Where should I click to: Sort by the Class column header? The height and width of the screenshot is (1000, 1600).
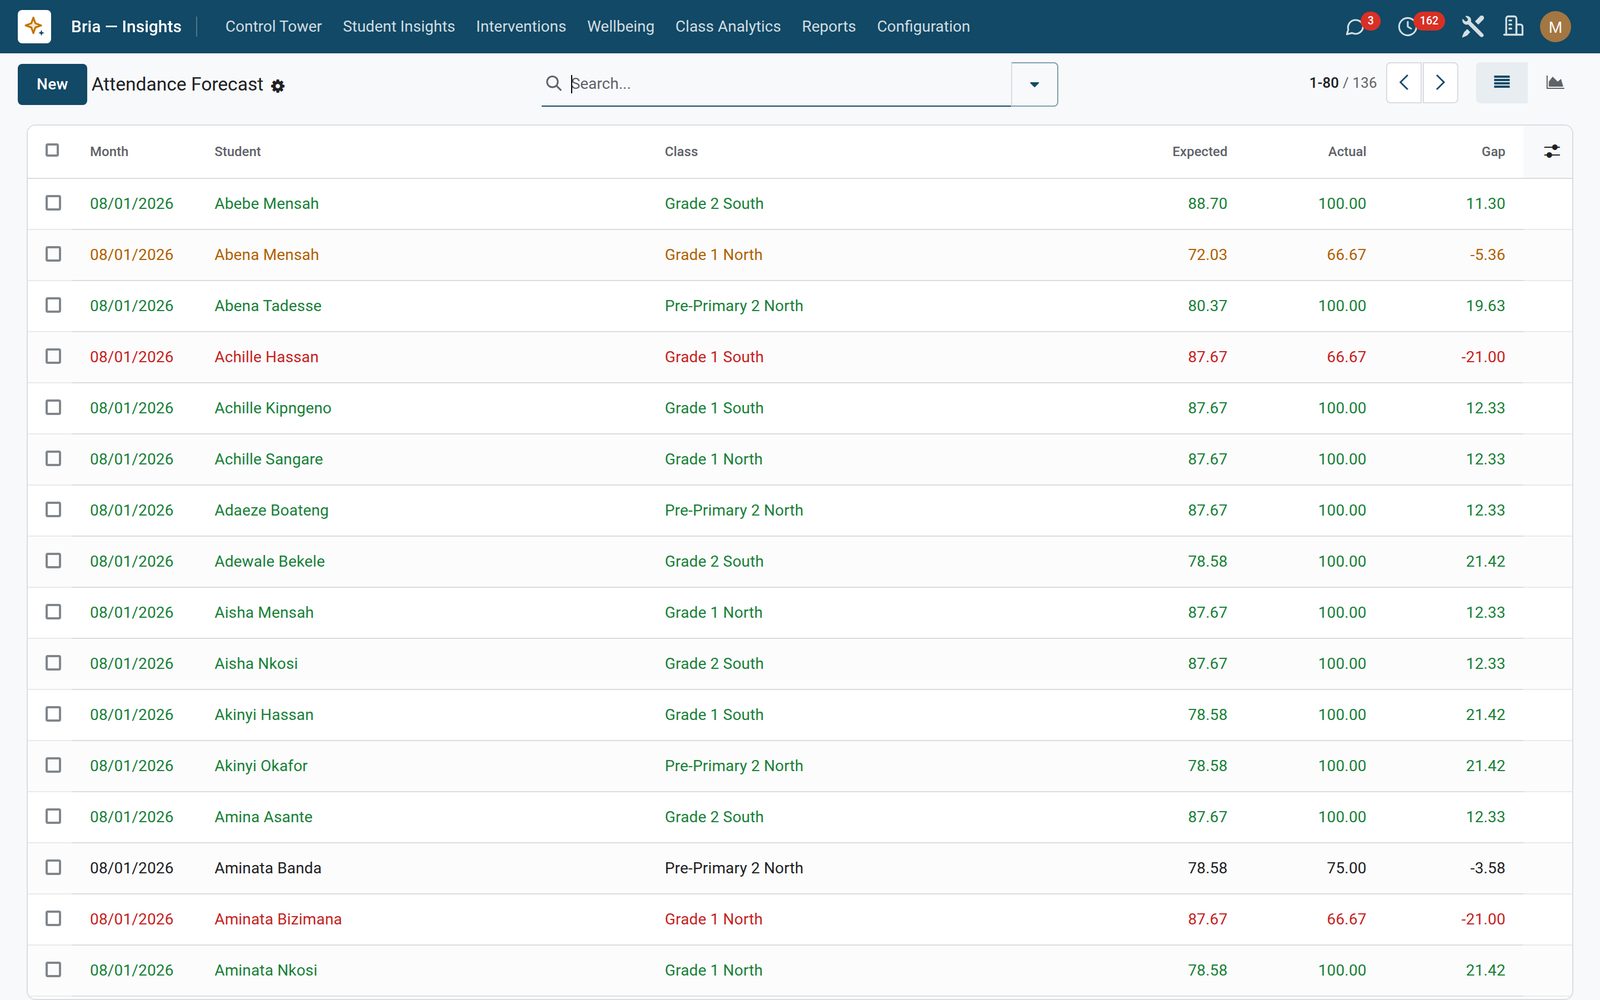pyautogui.click(x=681, y=152)
